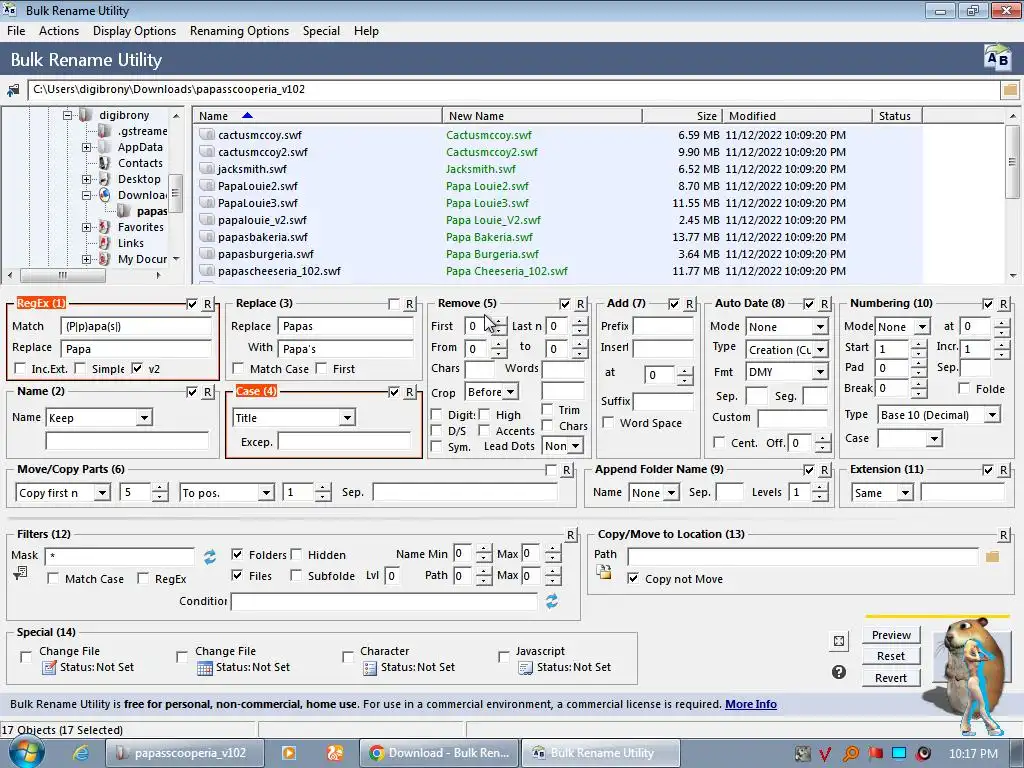Open the Crop Before dropdown
The image size is (1024, 768).
point(510,392)
